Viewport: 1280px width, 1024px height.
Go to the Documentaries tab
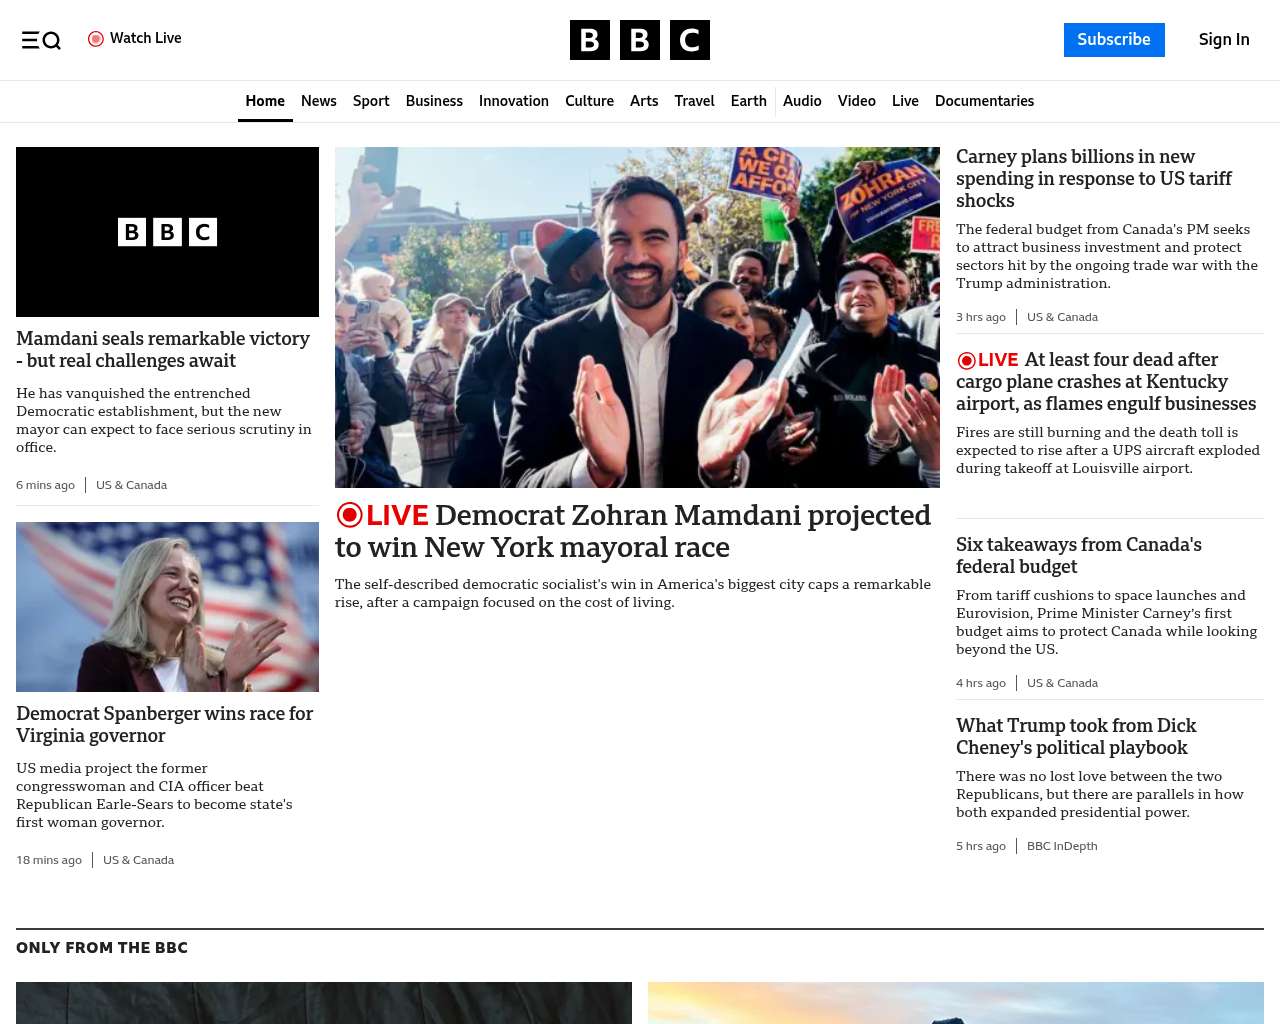click(984, 101)
